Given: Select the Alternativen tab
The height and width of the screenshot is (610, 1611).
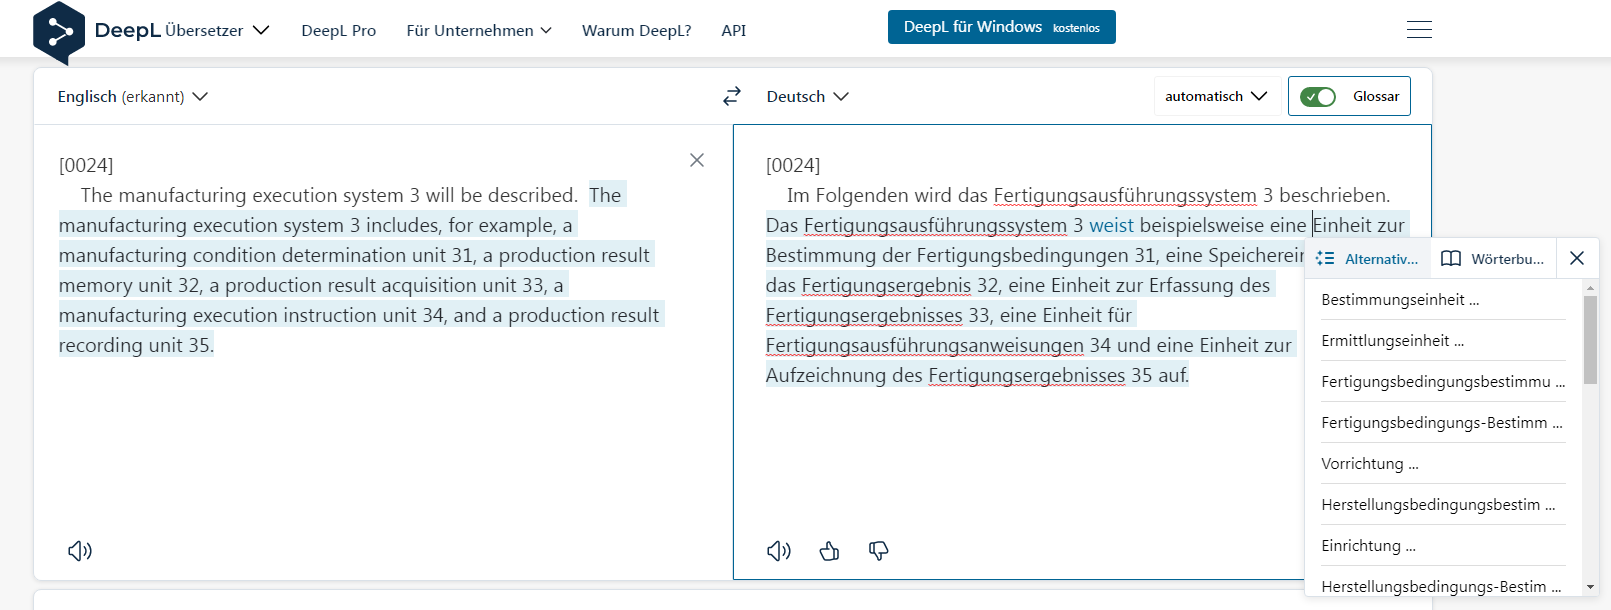Looking at the screenshot, I should point(1368,259).
